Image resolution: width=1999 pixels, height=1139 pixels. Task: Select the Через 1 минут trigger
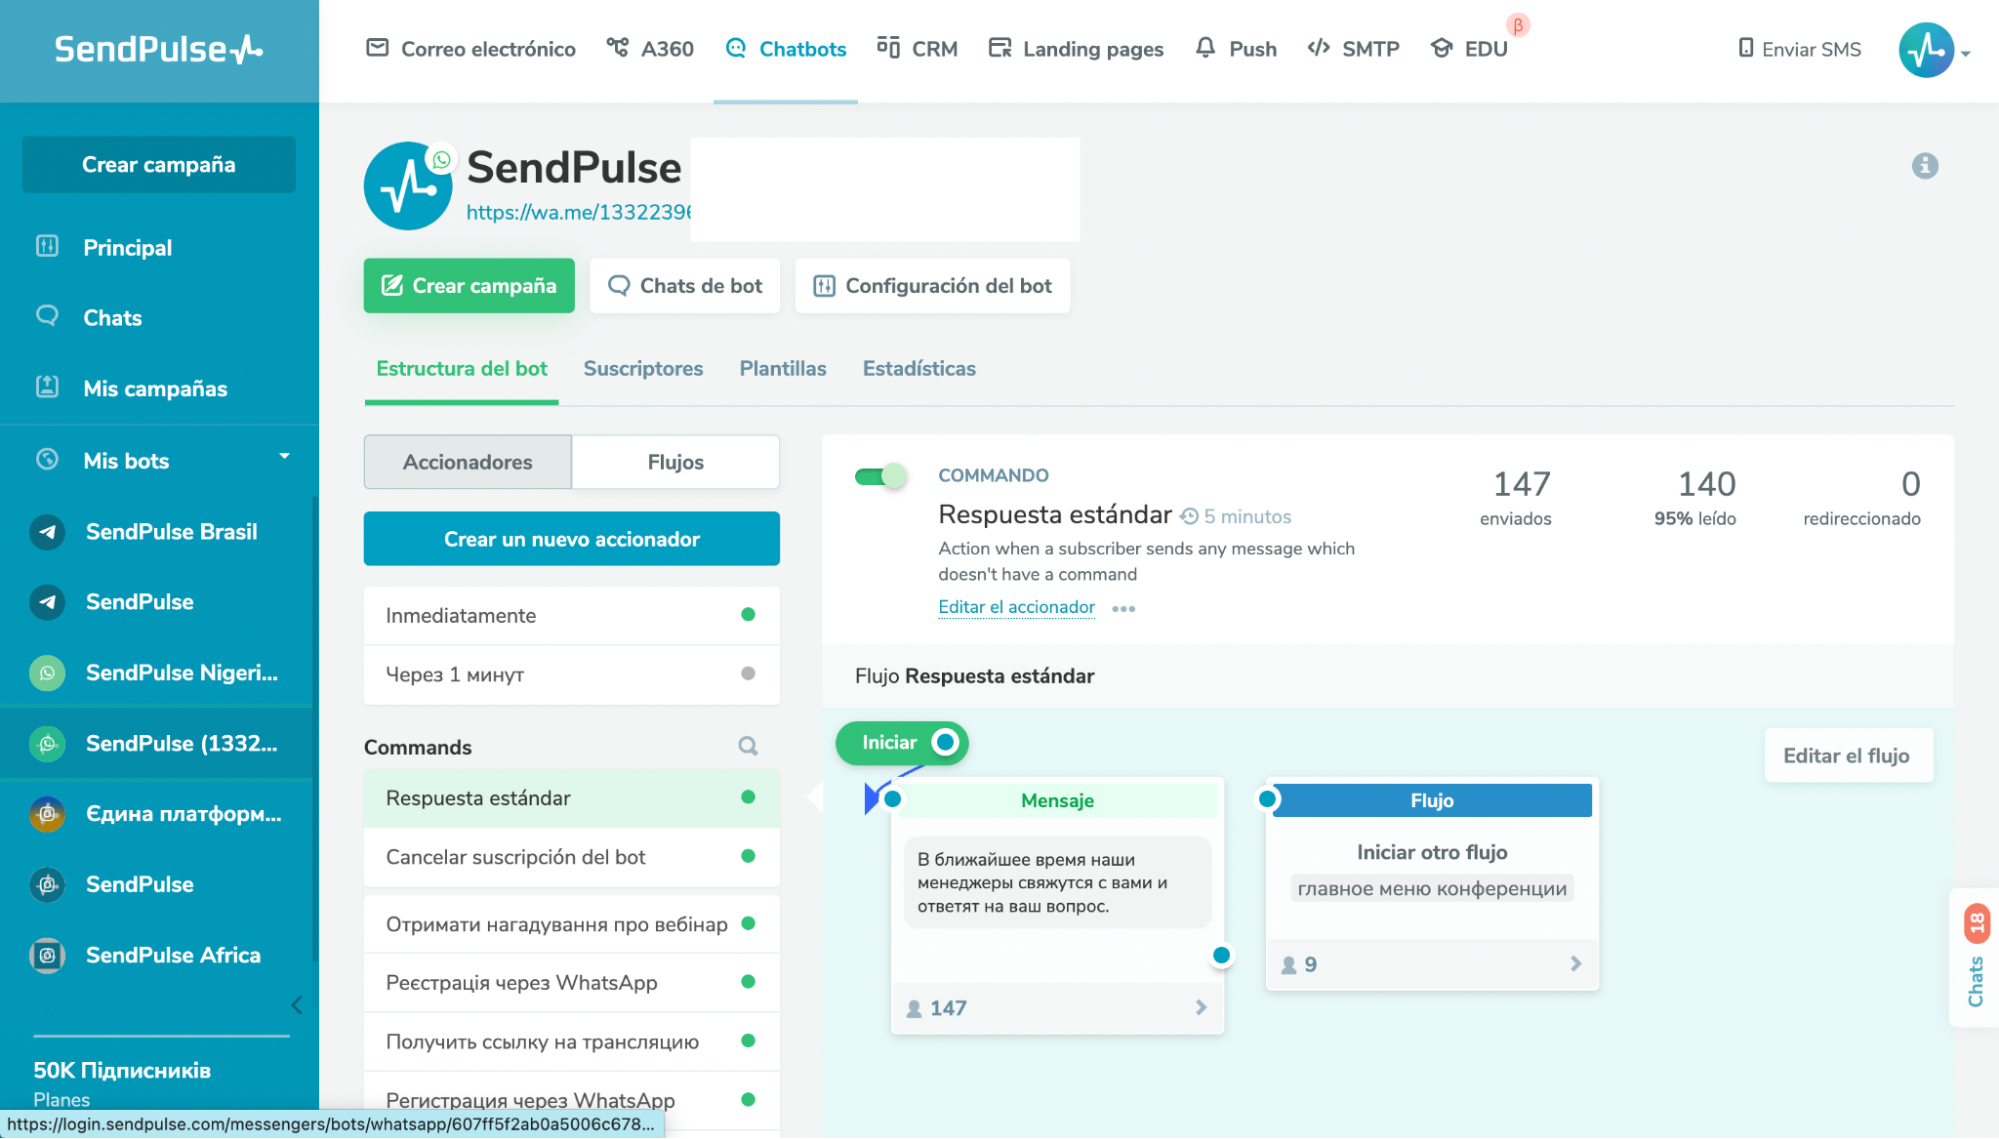point(572,675)
